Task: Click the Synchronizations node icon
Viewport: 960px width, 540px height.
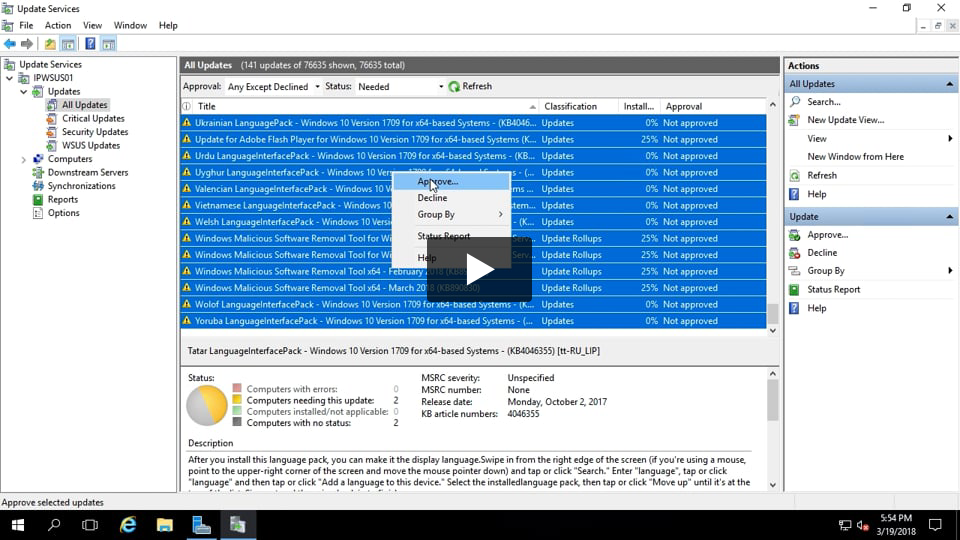Action: [39, 186]
